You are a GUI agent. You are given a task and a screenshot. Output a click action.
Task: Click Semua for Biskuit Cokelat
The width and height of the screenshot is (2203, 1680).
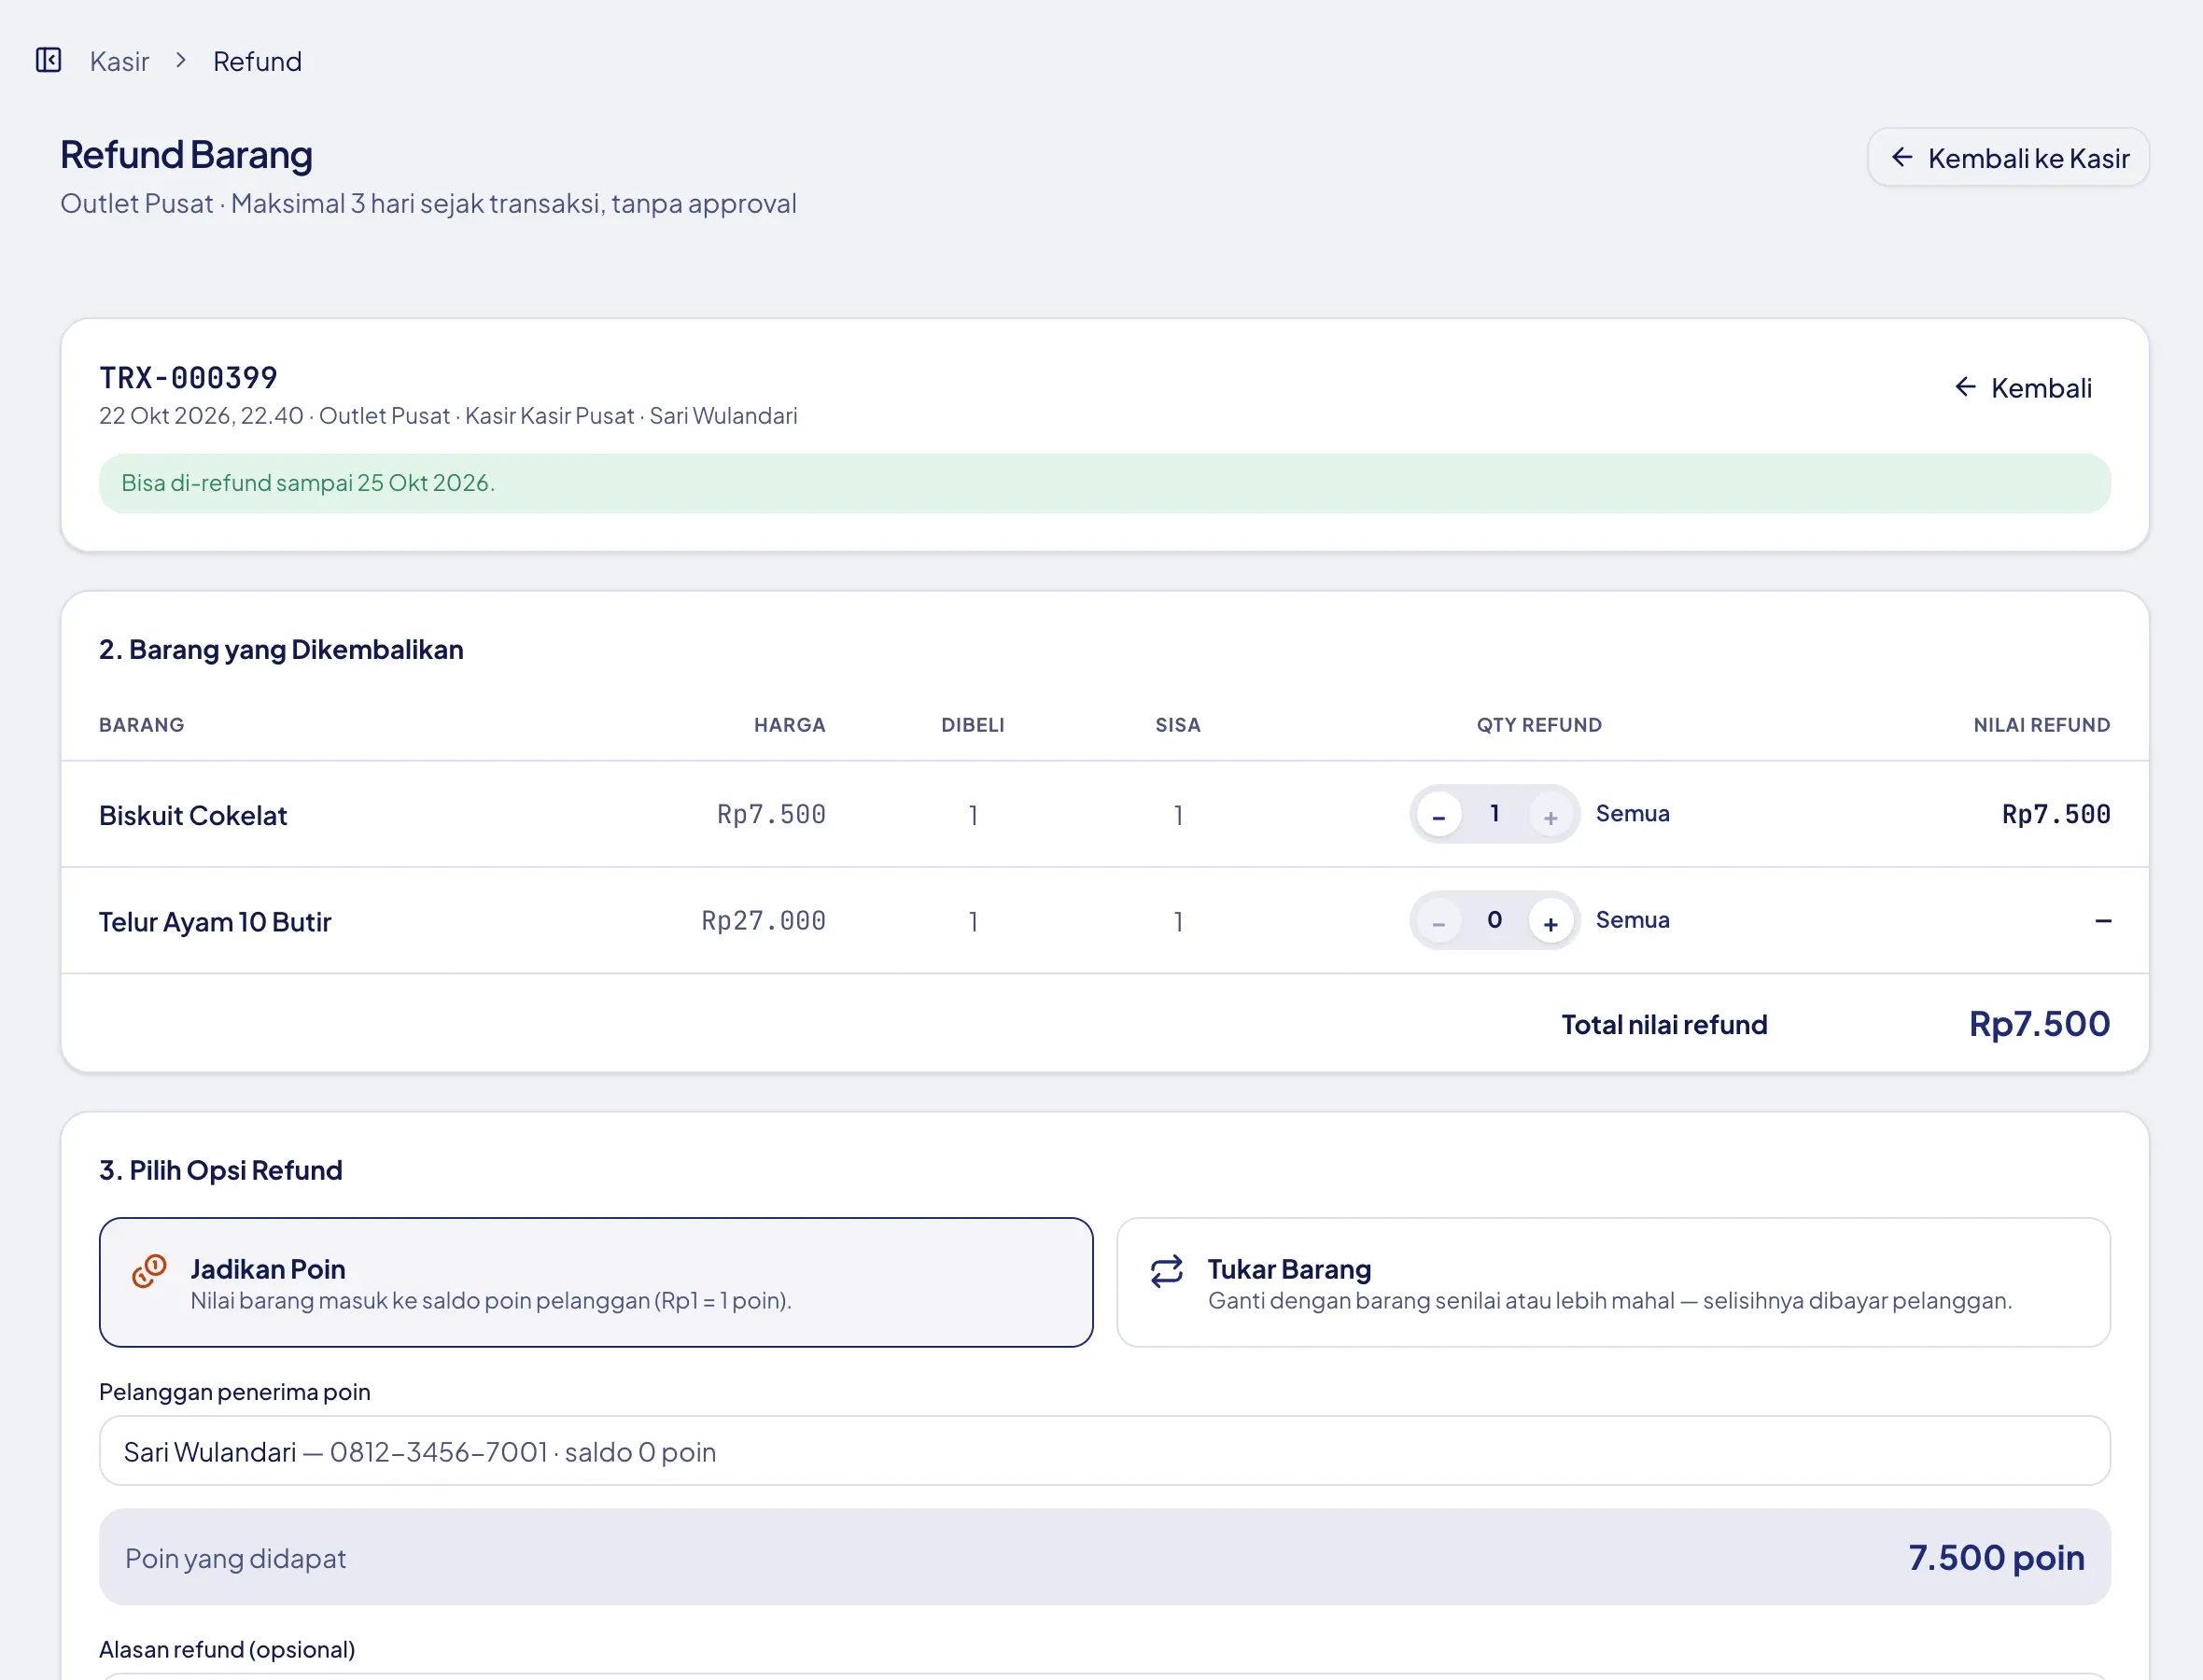coord(1632,814)
